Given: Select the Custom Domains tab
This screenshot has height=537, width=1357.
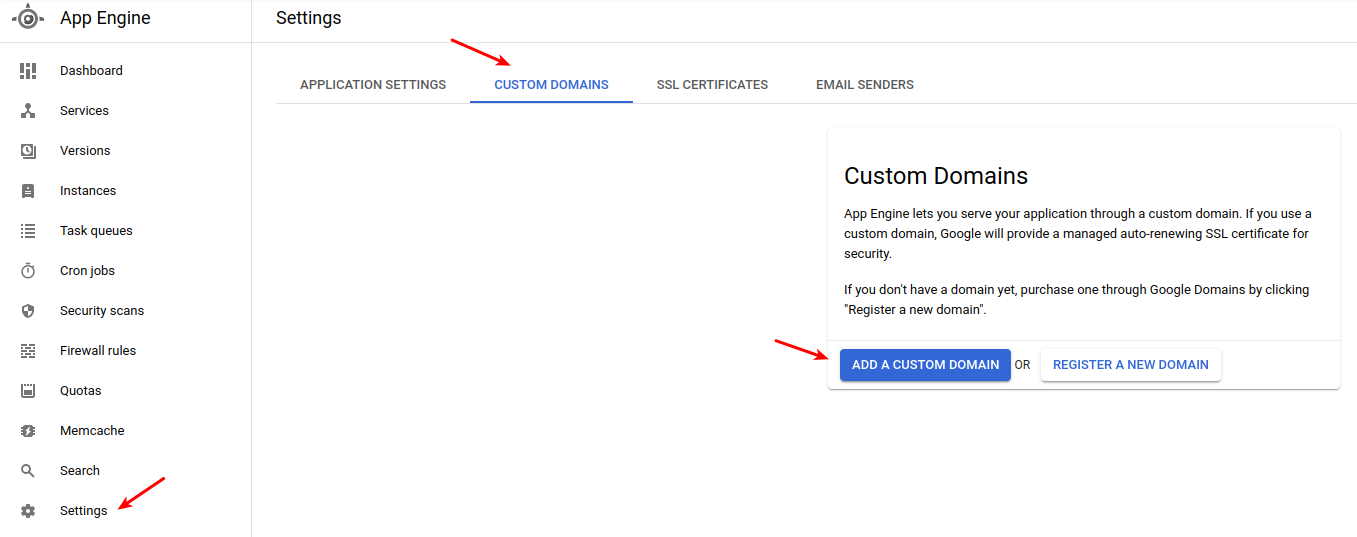Looking at the screenshot, I should tap(551, 85).
